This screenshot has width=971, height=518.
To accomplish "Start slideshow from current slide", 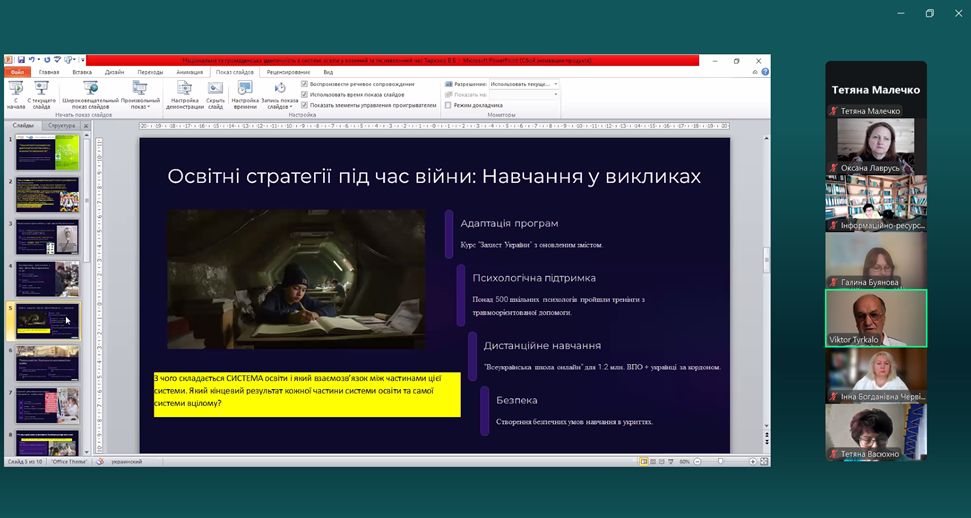I will pyautogui.click(x=42, y=93).
